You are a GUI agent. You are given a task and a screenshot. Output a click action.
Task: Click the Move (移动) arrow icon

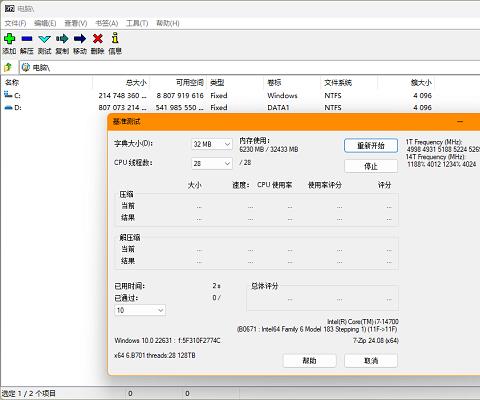tap(80, 39)
